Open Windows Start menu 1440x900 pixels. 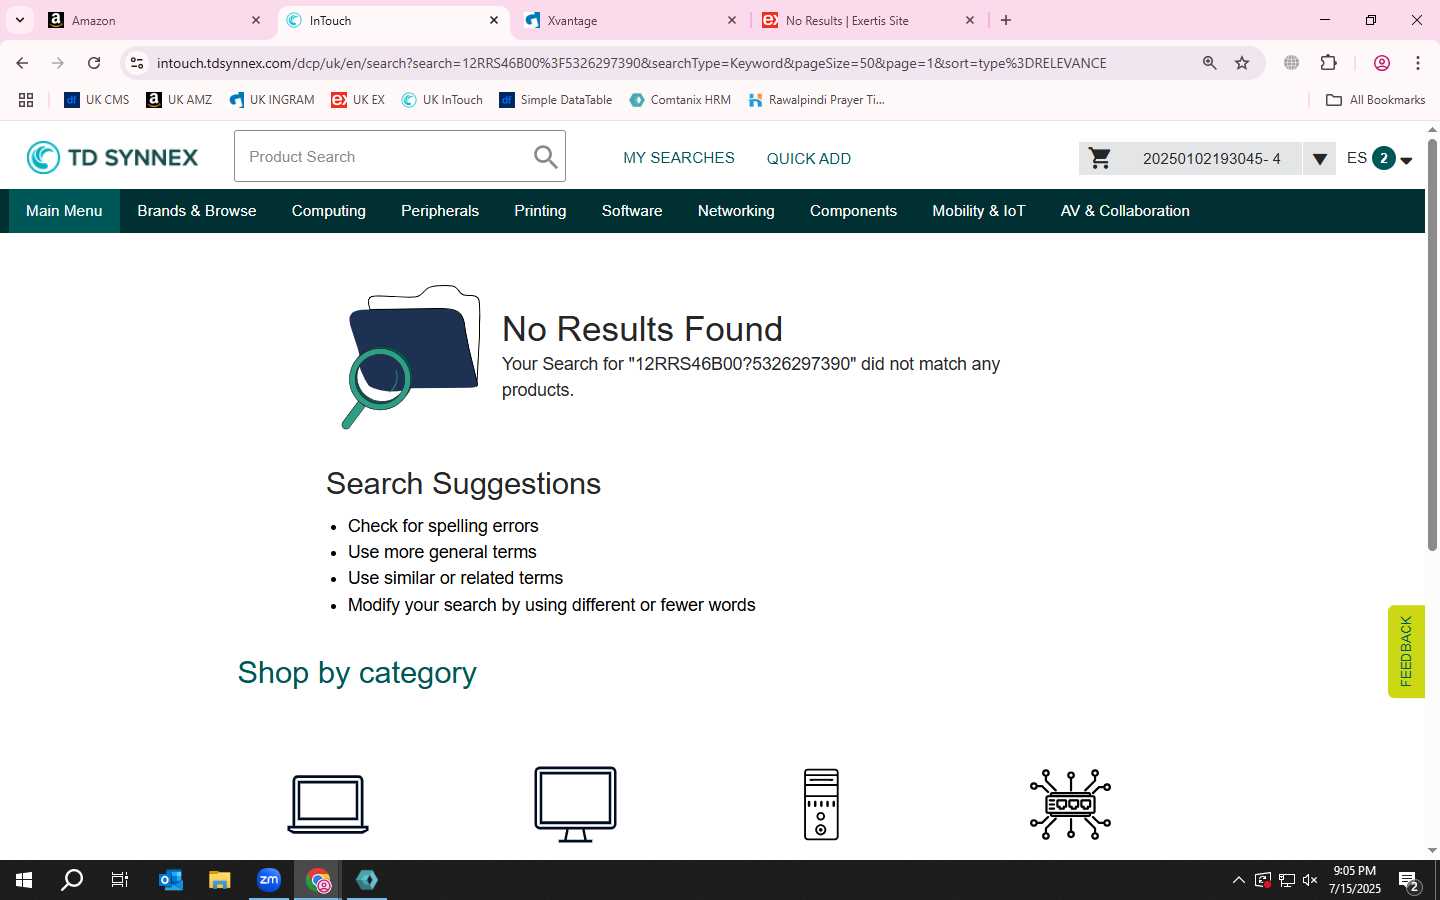click(24, 880)
